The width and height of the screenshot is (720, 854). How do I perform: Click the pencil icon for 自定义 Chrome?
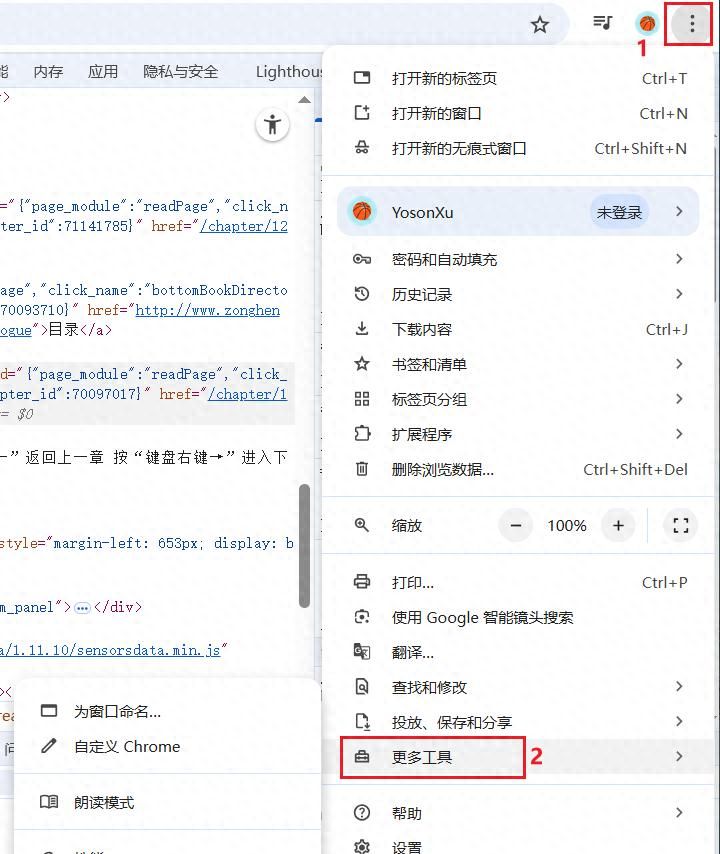click(49, 746)
